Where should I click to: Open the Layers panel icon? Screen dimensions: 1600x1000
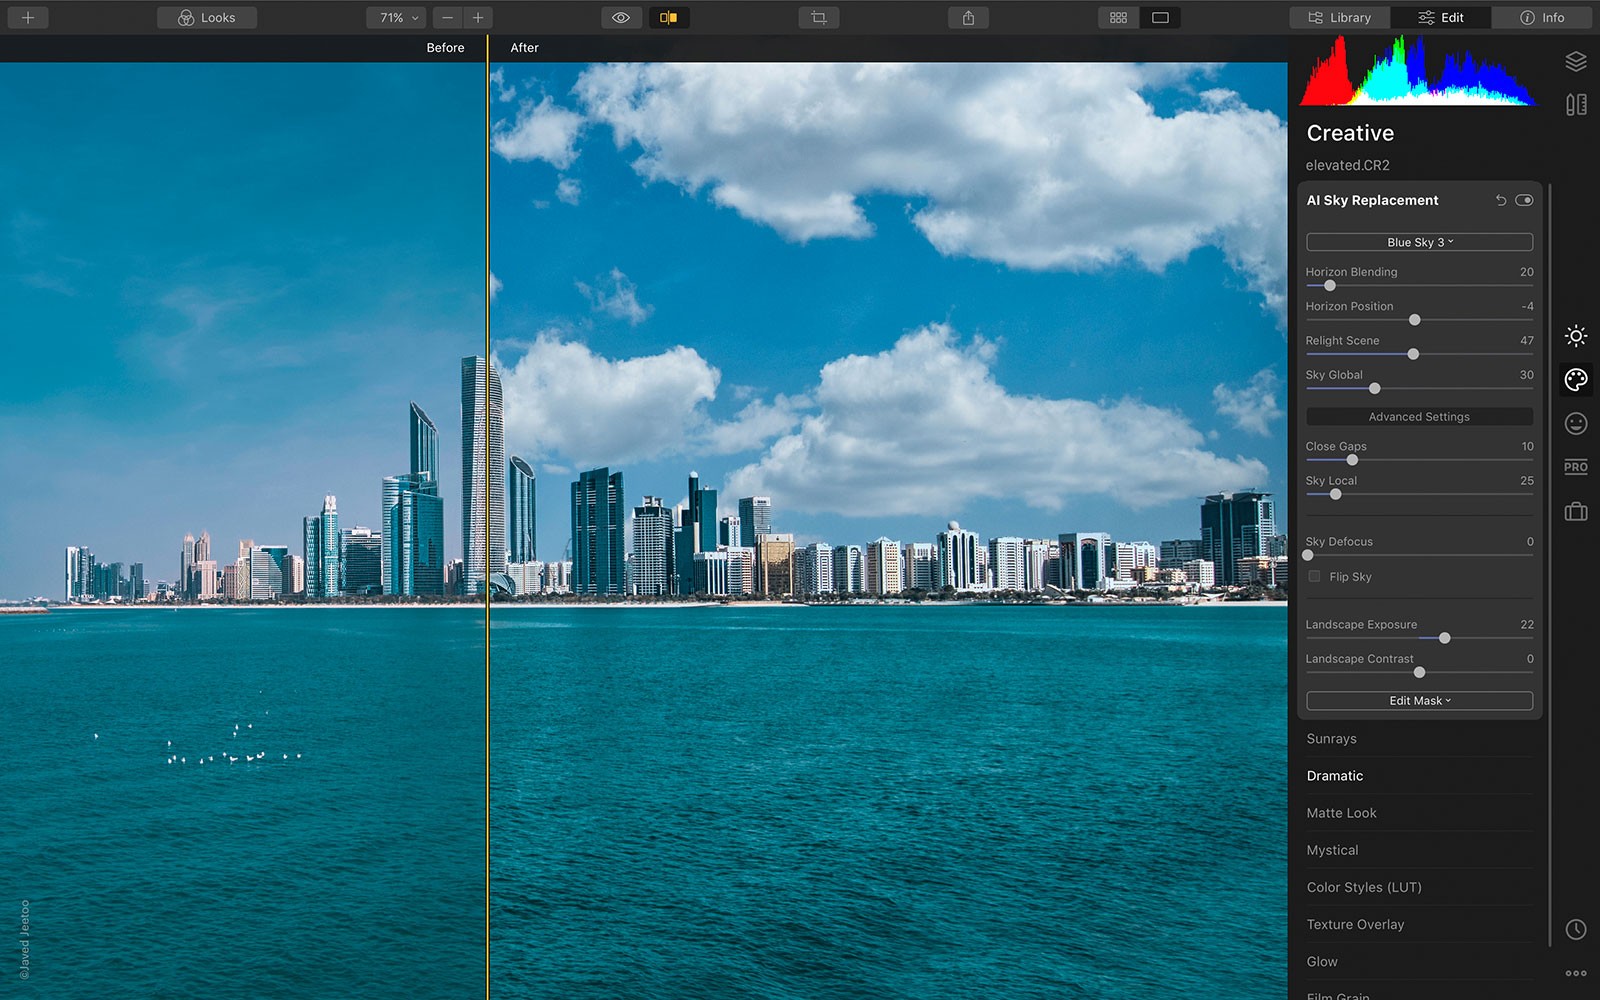(x=1576, y=62)
